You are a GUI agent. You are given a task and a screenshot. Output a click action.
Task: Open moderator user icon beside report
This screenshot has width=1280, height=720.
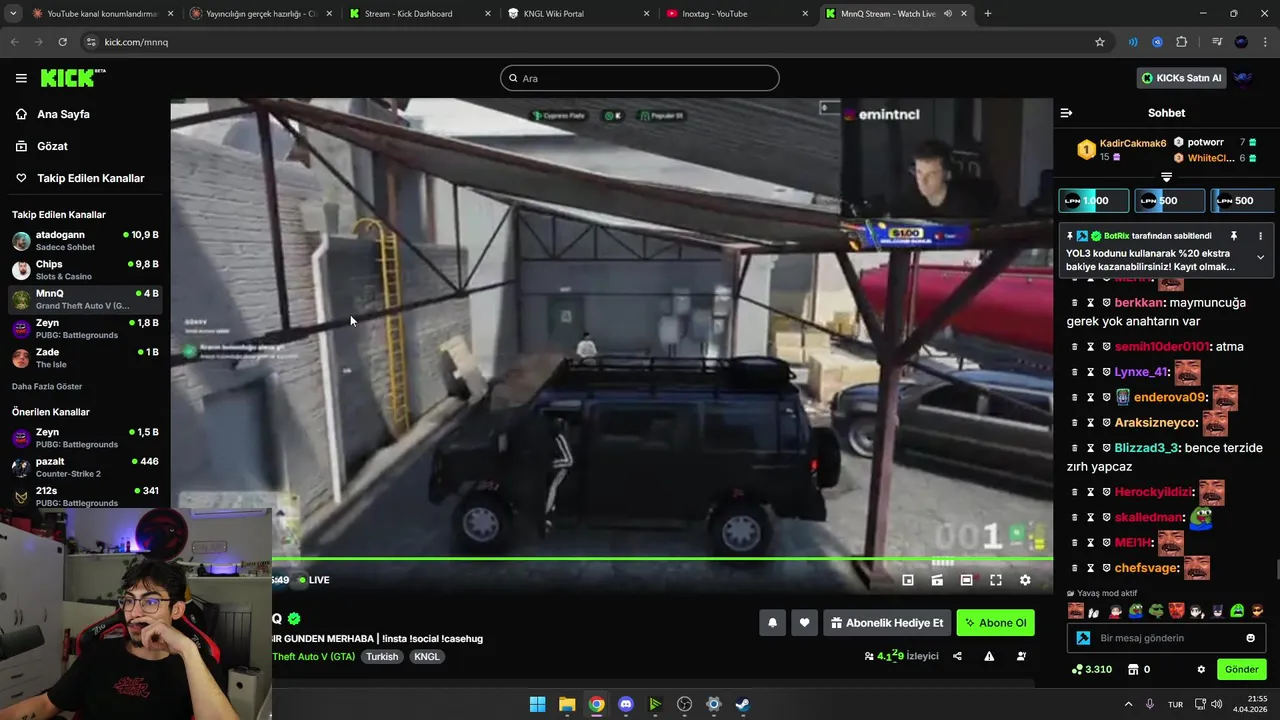(1021, 657)
